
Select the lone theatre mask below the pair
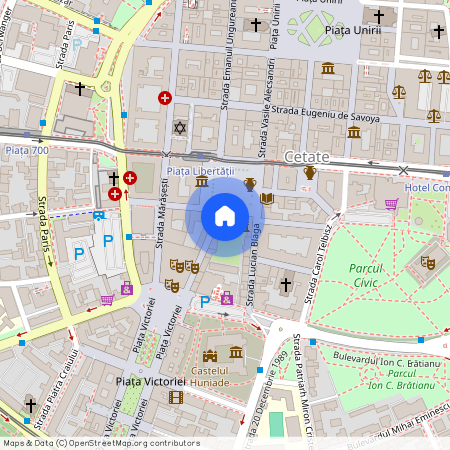point(172,286)
